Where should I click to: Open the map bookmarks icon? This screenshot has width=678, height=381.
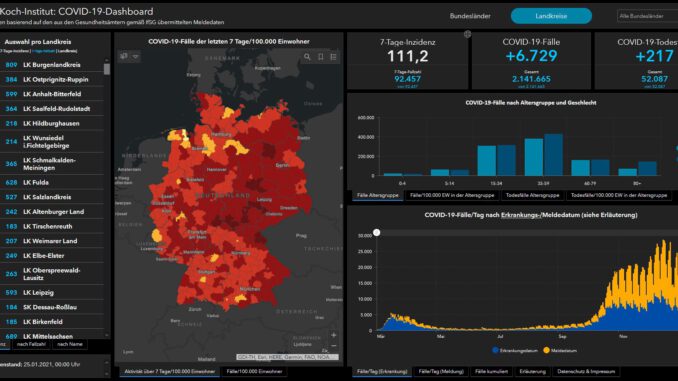pyautogui.click(x=320, y=57)
